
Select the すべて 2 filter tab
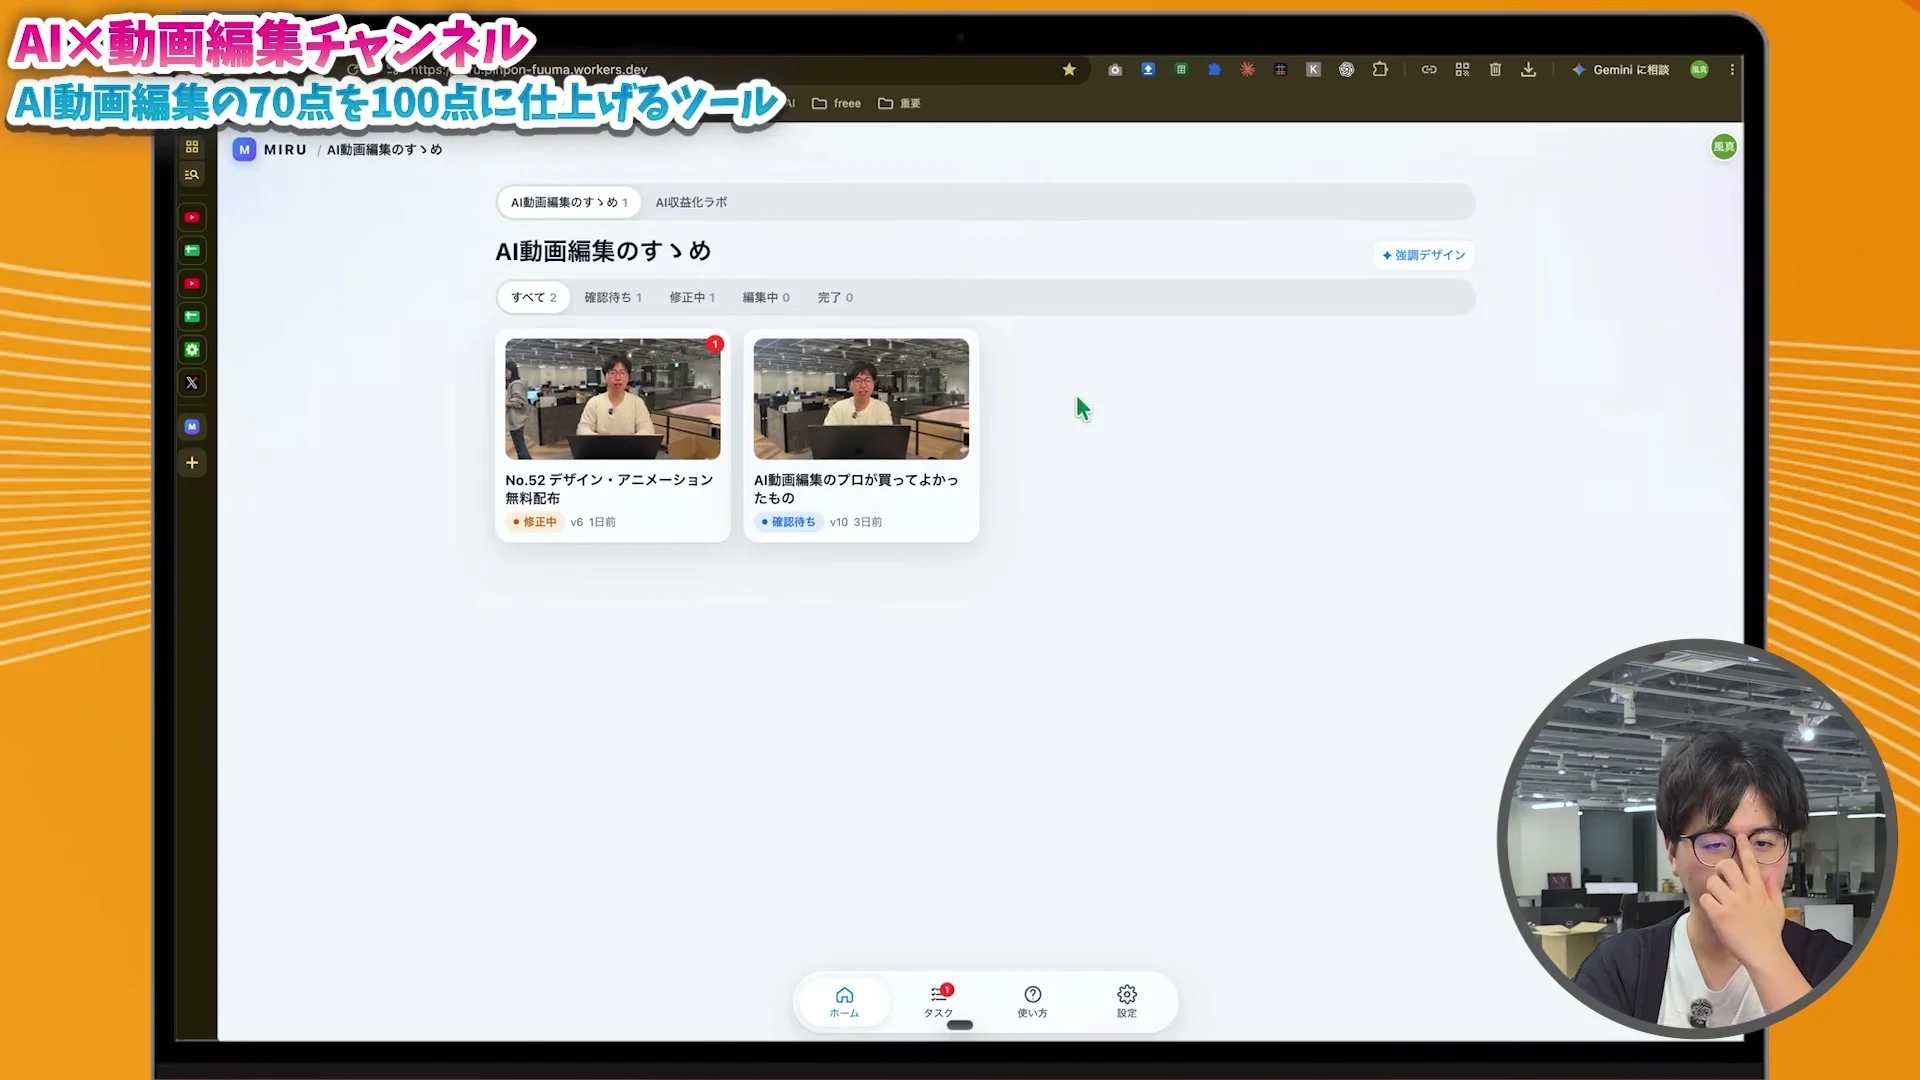(534, 297)
